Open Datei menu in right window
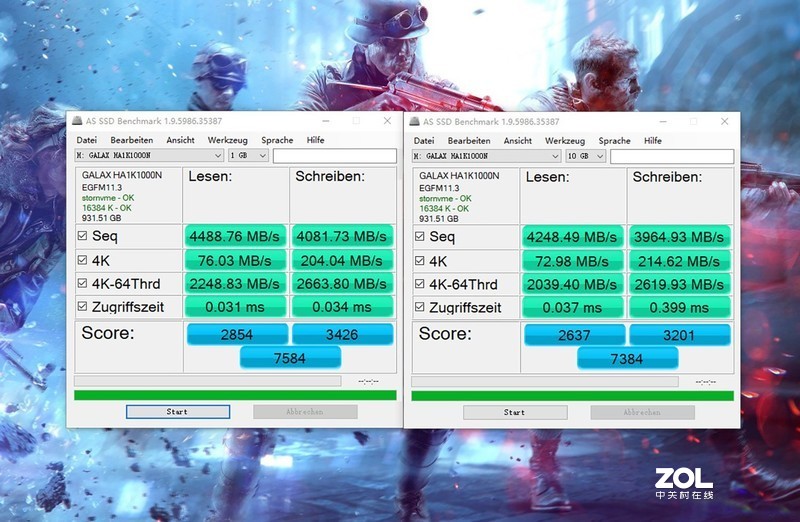The width and height of the screenshot is (800, 522). [424, 140]
